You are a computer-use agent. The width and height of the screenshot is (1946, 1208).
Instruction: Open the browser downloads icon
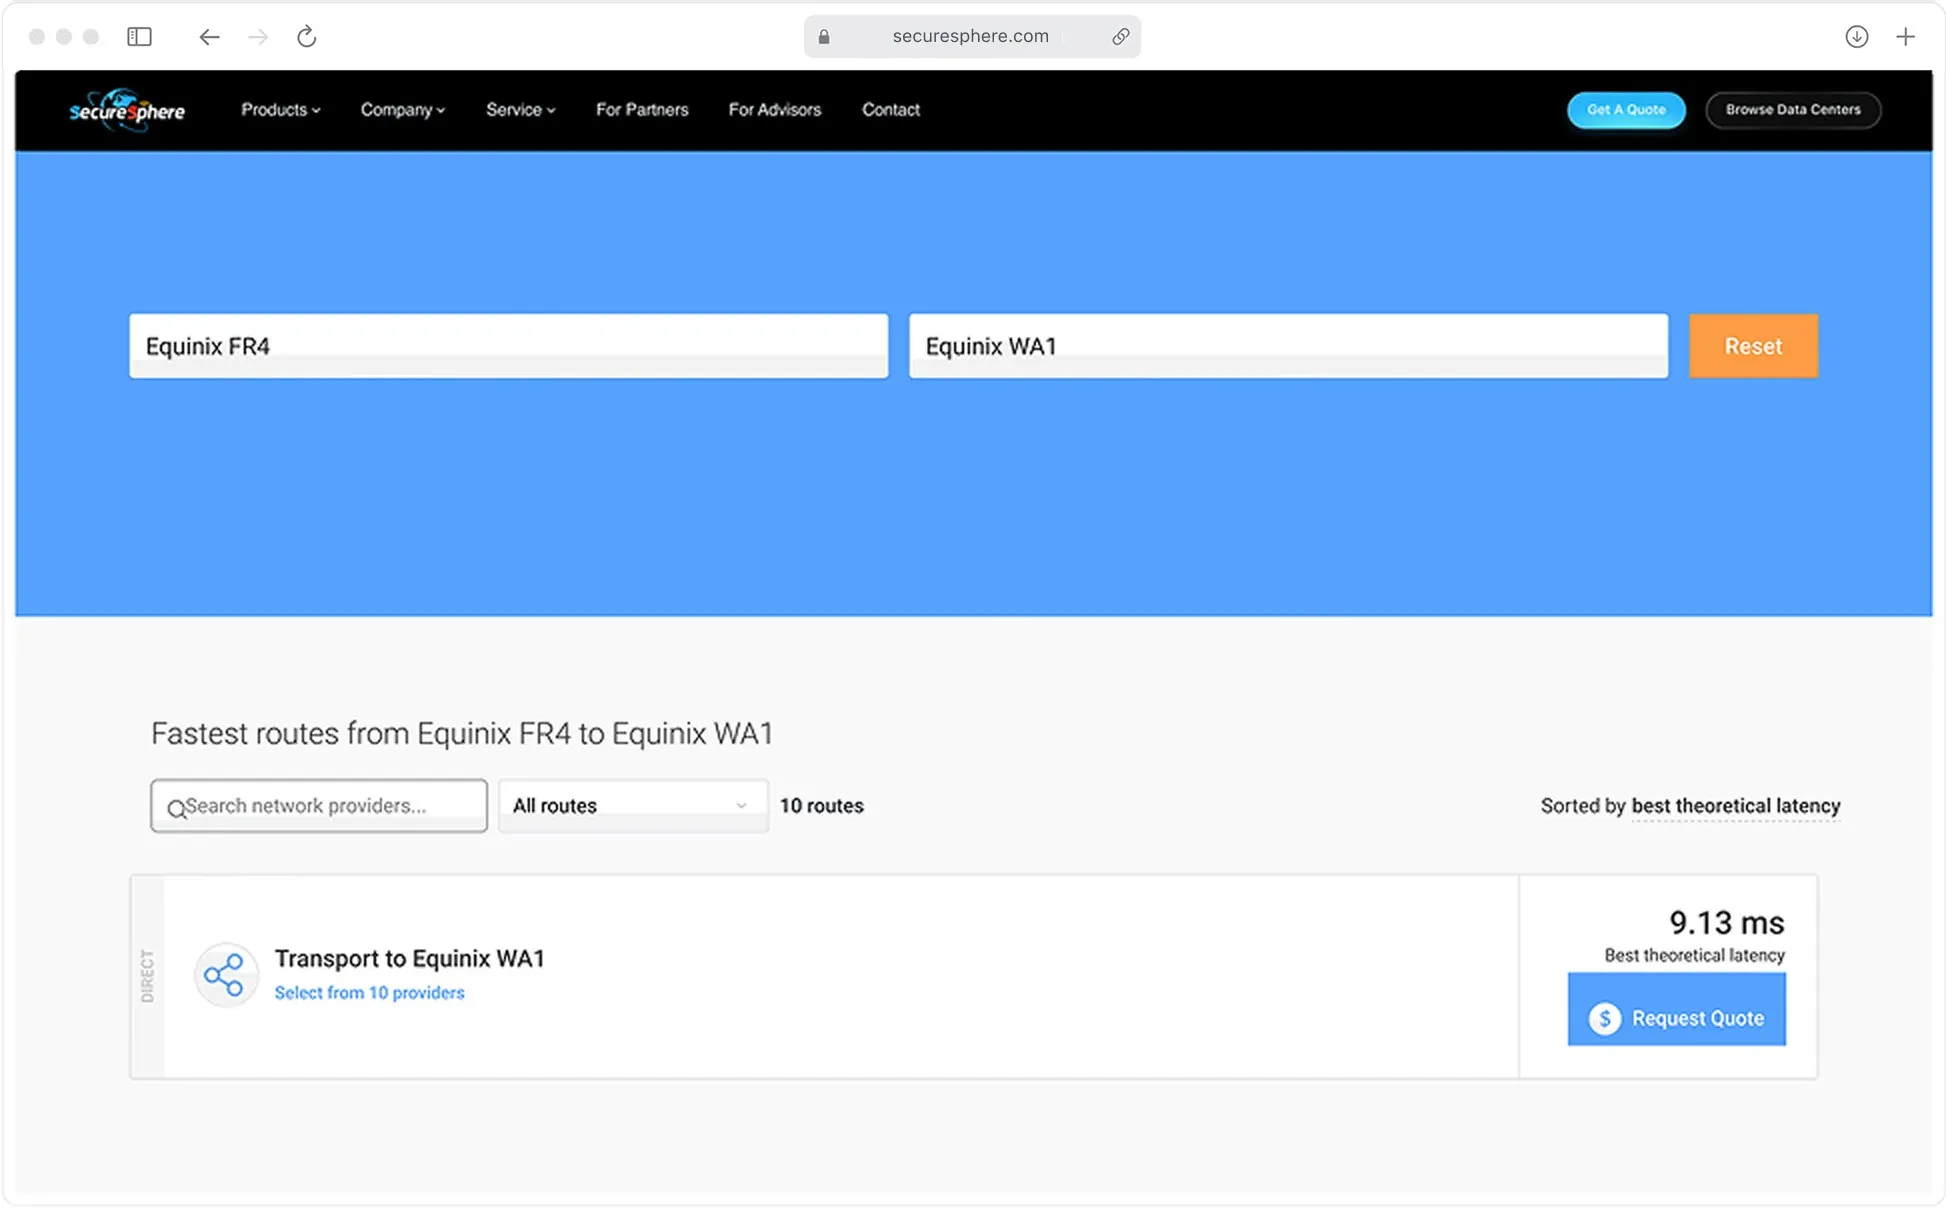[1856, 37]
